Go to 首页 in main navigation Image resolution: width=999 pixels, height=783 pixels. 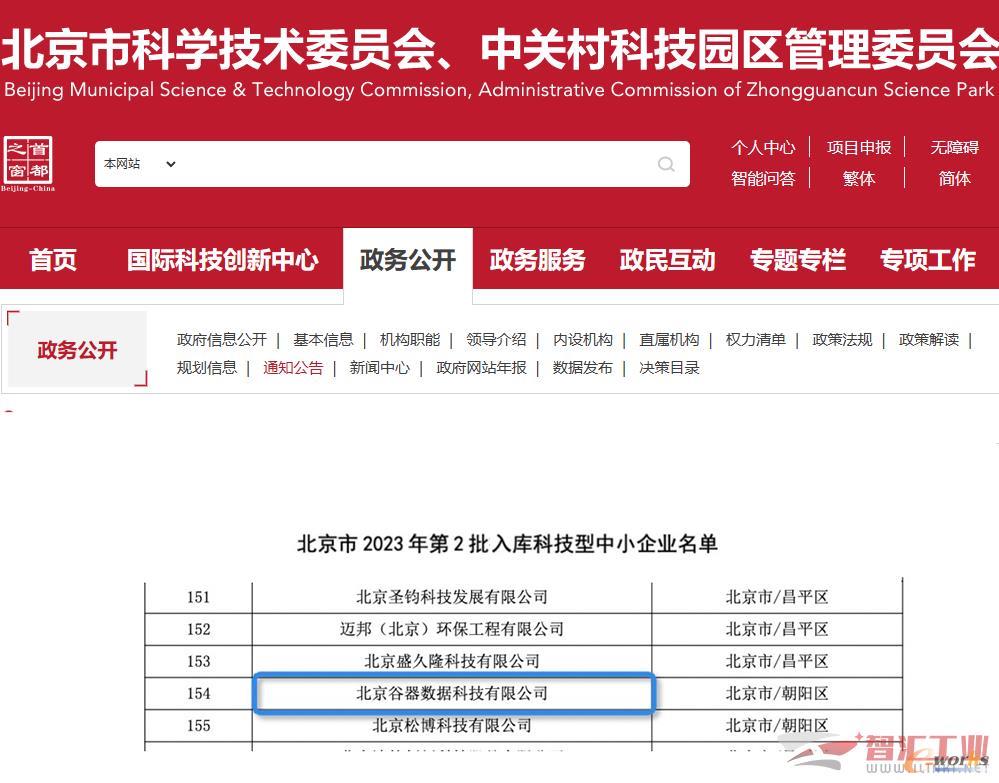point(53,260)
